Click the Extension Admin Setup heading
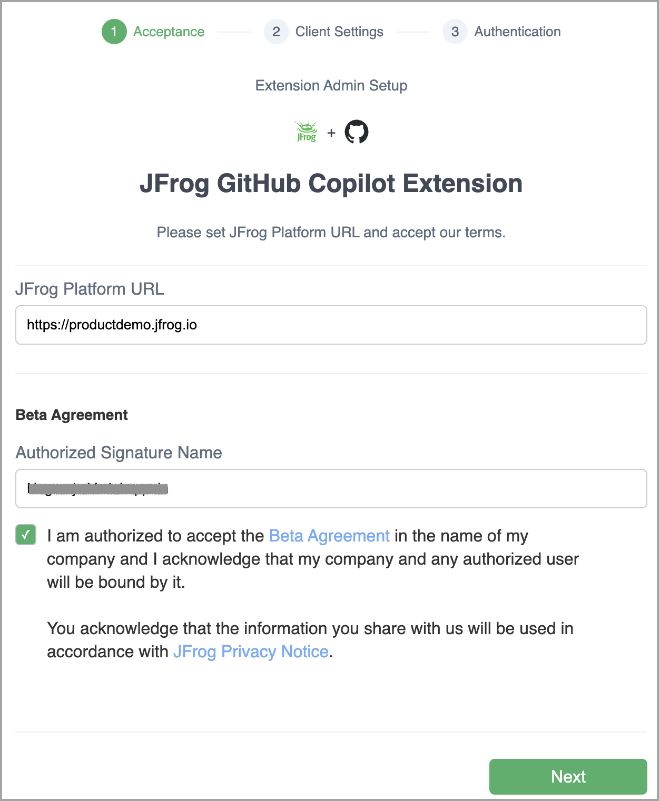The height and width of the screenshot is (801, 659). click(x=331, y=86)
